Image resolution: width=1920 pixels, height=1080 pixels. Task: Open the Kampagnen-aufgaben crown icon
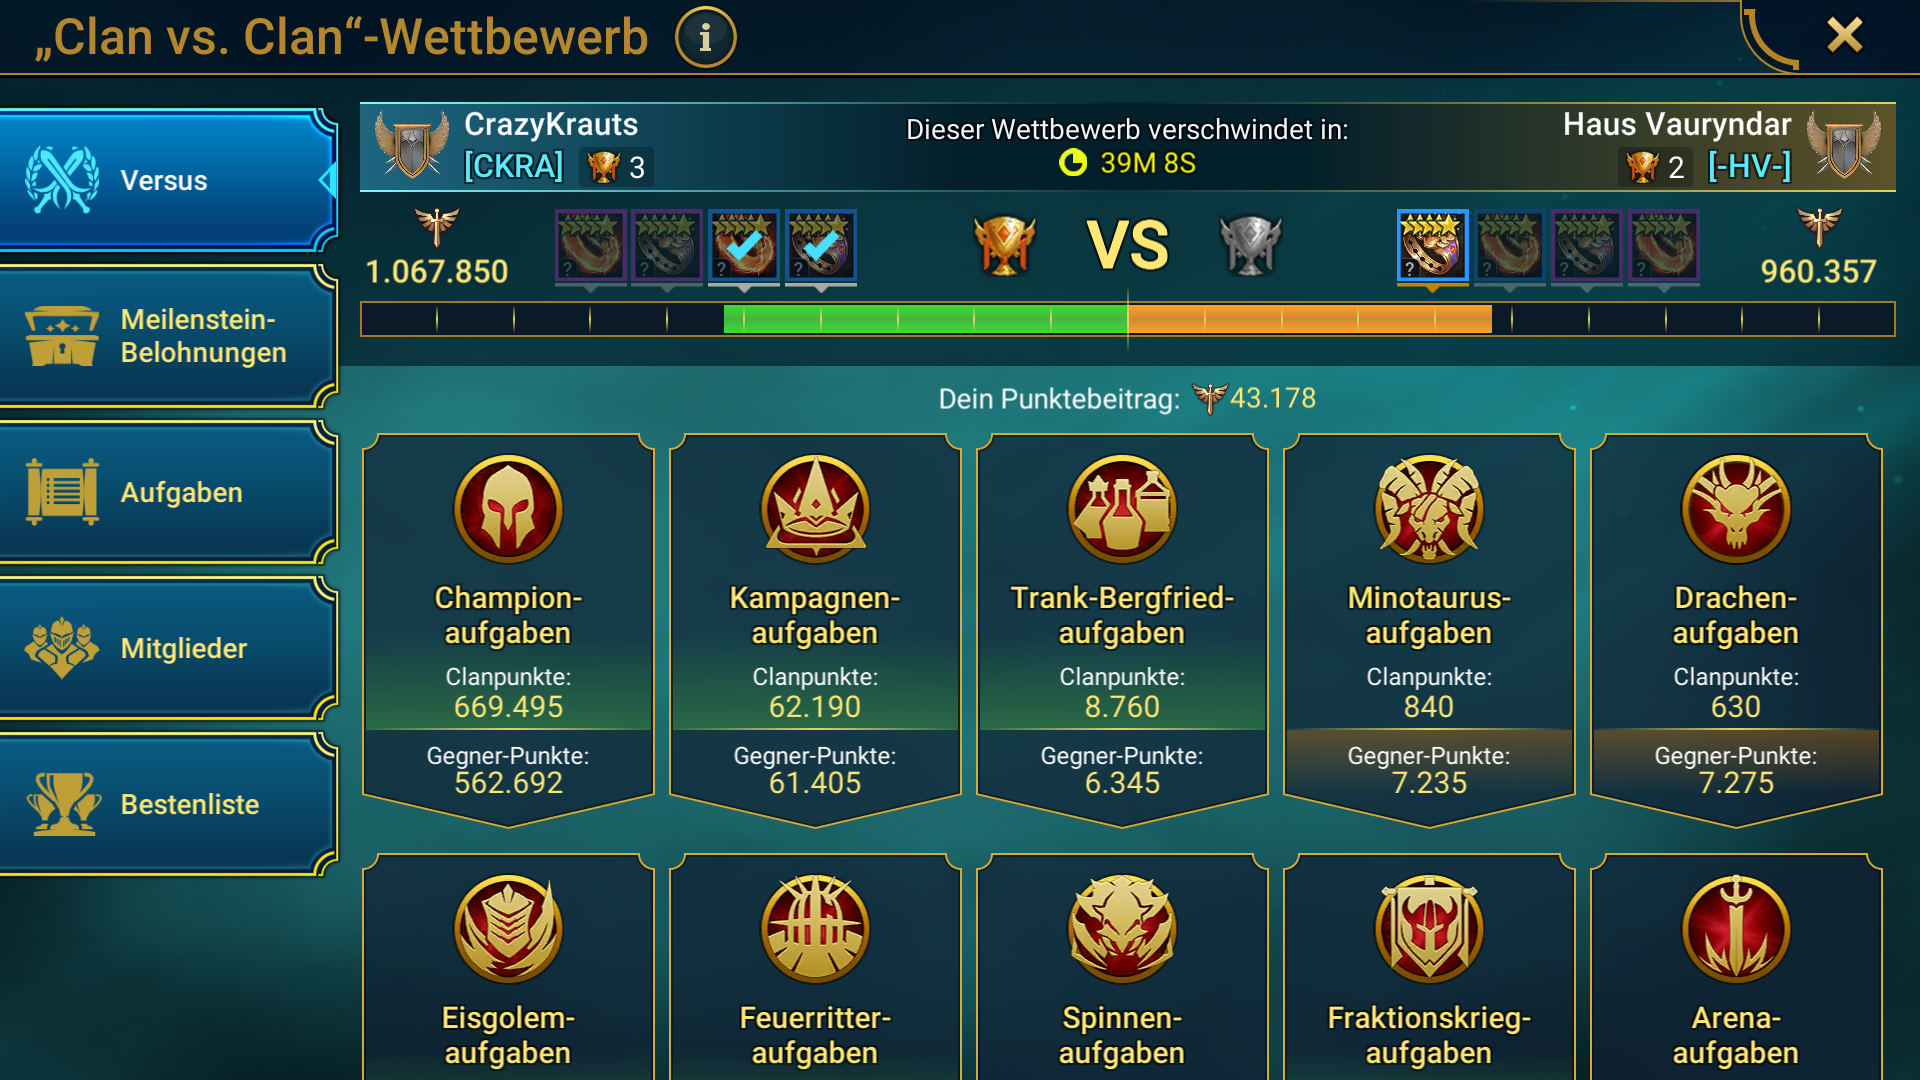[815, 509]
